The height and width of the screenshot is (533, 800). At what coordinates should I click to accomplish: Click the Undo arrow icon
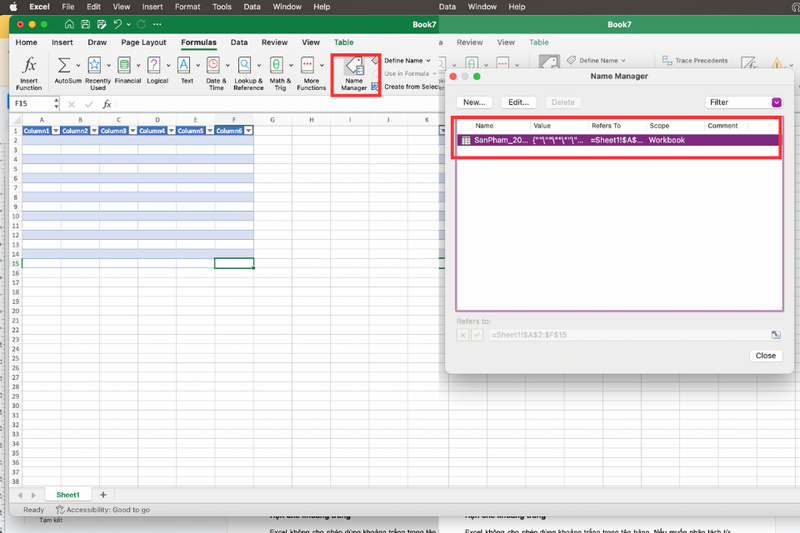[x=117, y=24]
